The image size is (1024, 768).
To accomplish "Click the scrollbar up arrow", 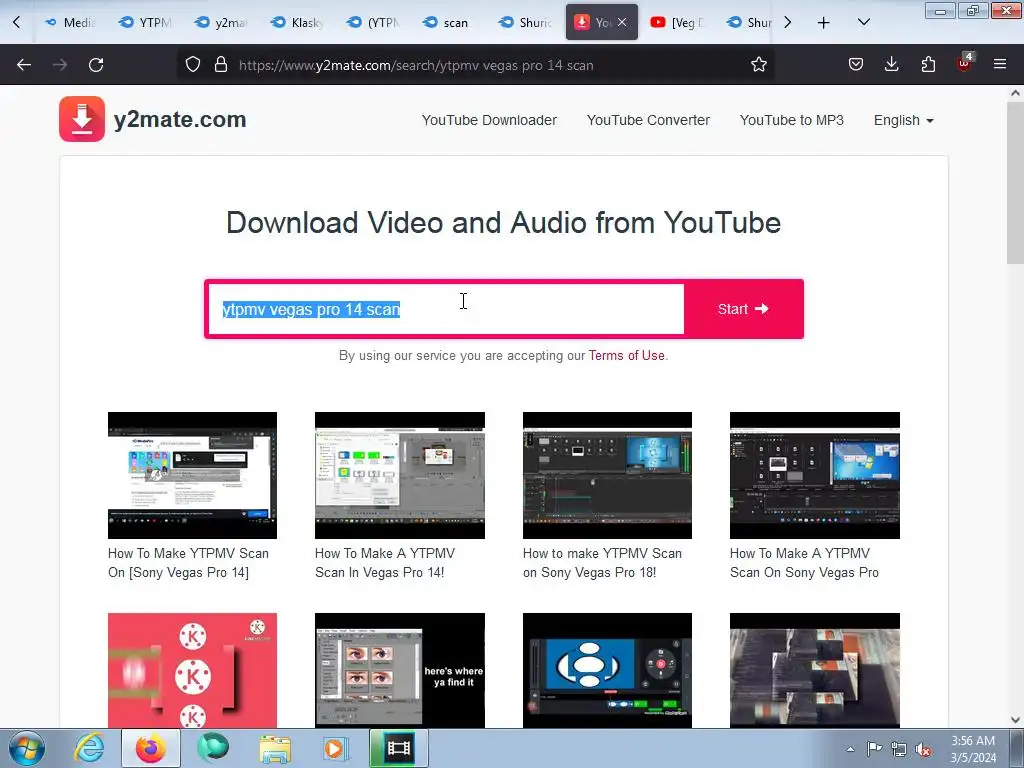I will 1015,93.
